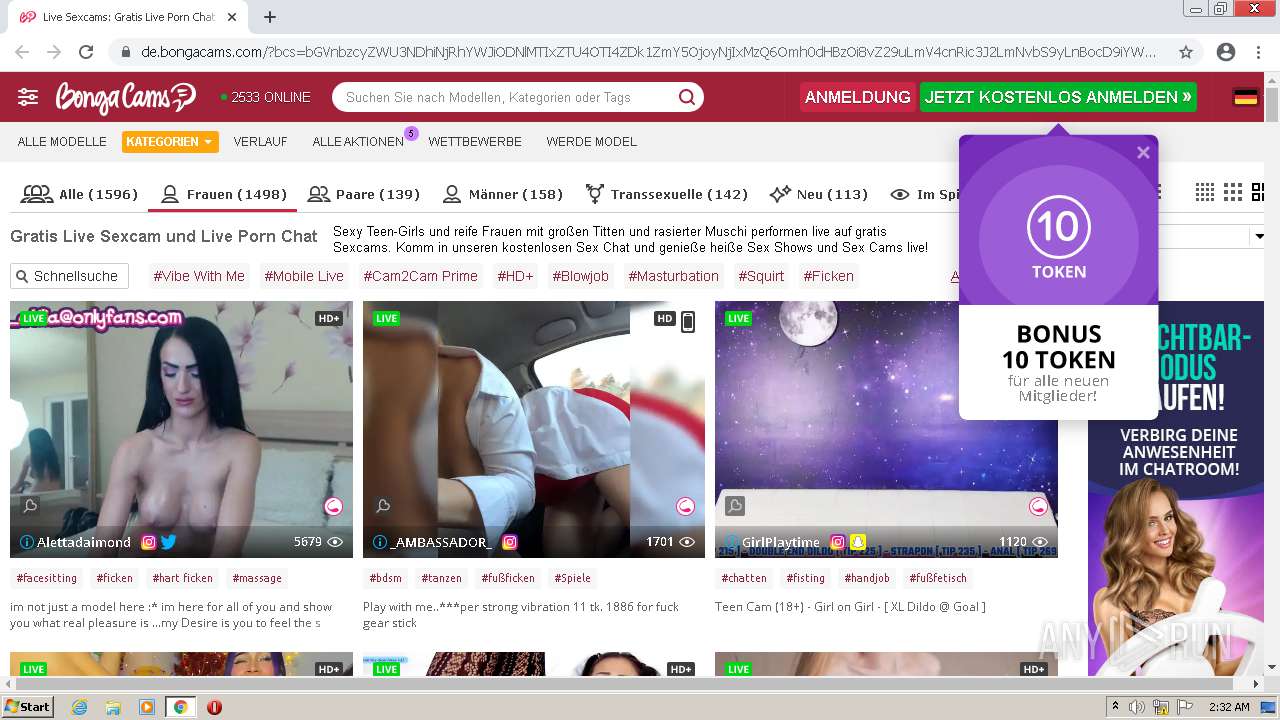Open WETTBEWERBE menu item
1280x720 pixels.
(x=475, y=142)
